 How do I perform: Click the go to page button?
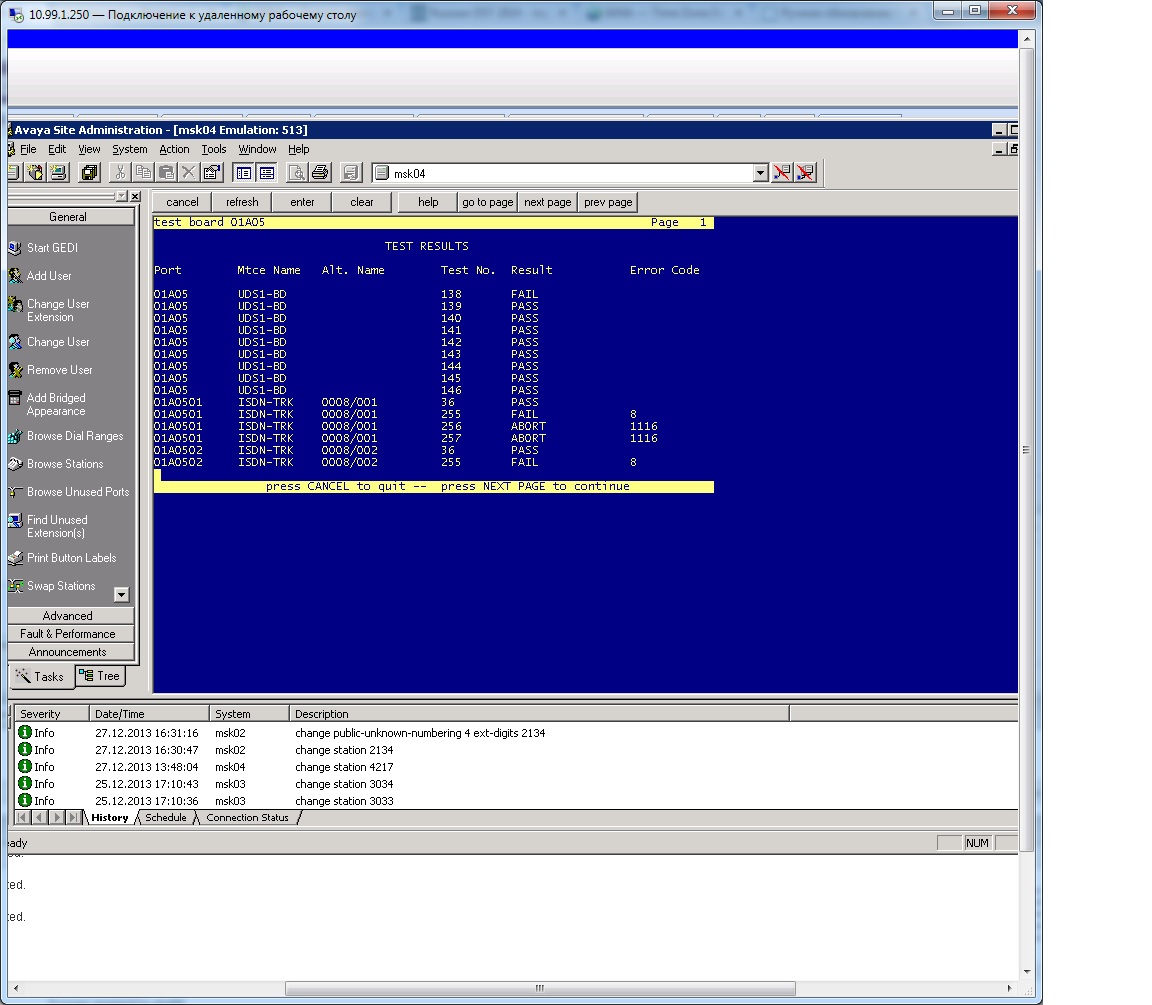[x=487, y=202]
